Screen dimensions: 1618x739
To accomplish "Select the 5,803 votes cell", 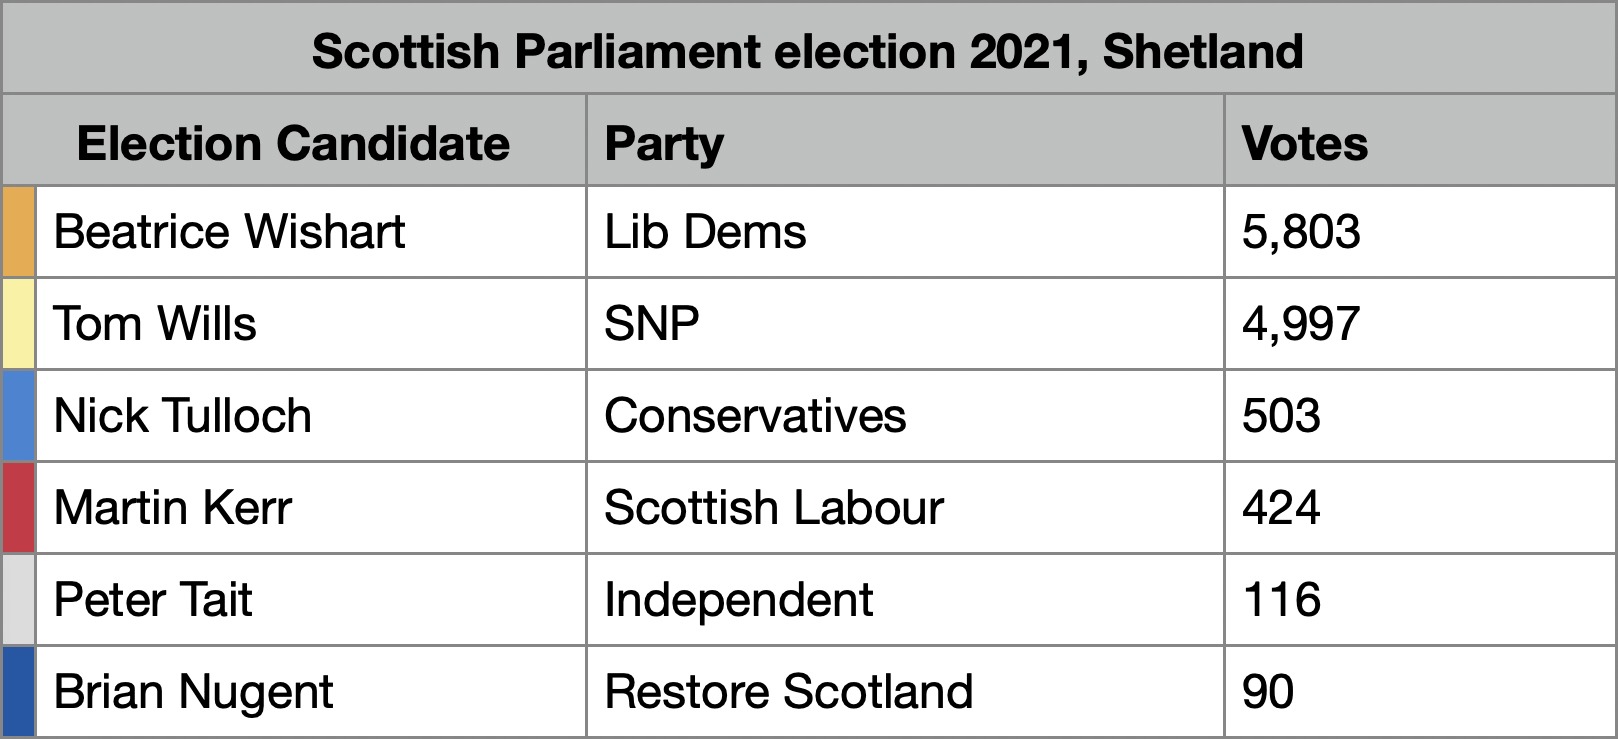I will [x=1420, y=232].
